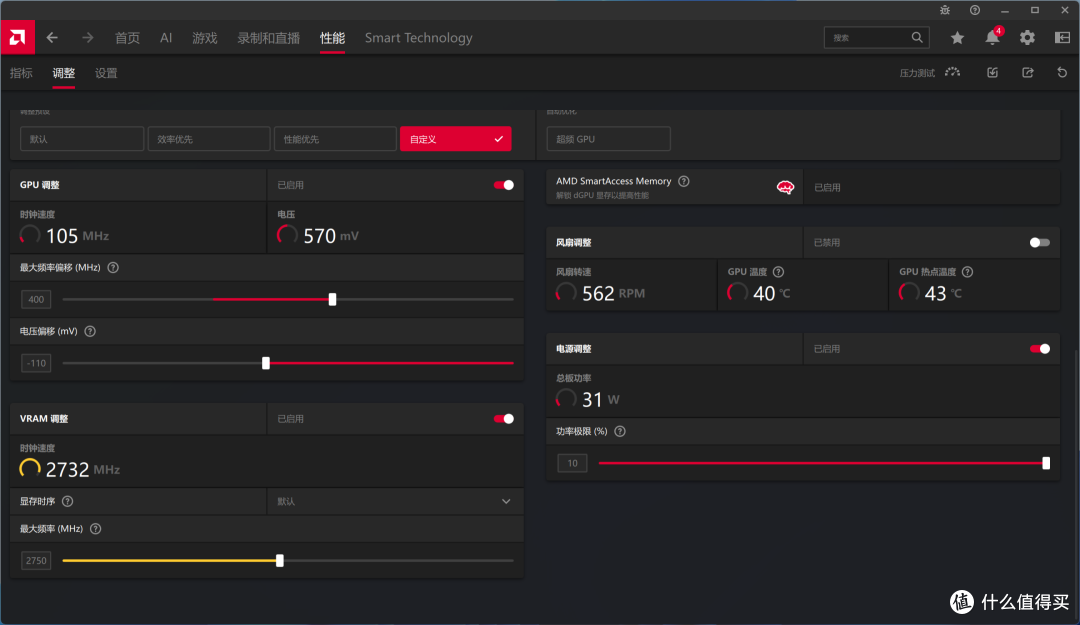The height and width of the screenshot is (625, 1080).
Task: Open settings gear icon
Action: tap(1027, 38)
